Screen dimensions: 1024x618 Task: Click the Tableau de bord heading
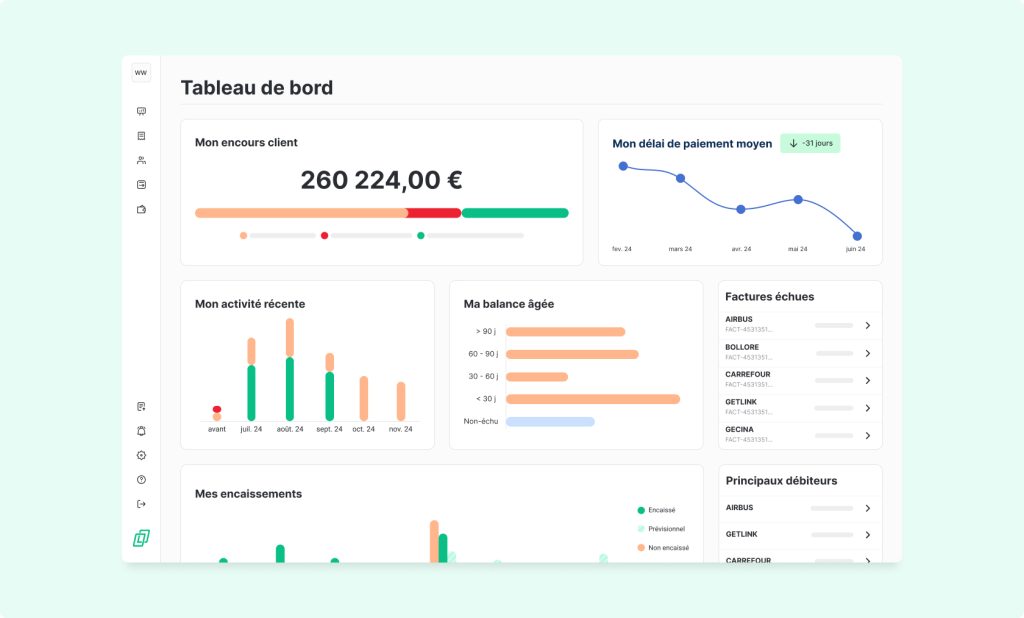(x=258, y=88)
